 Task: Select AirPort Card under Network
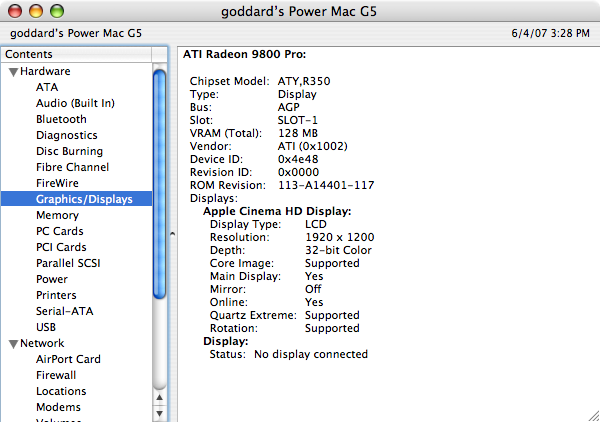pos(68,359)
